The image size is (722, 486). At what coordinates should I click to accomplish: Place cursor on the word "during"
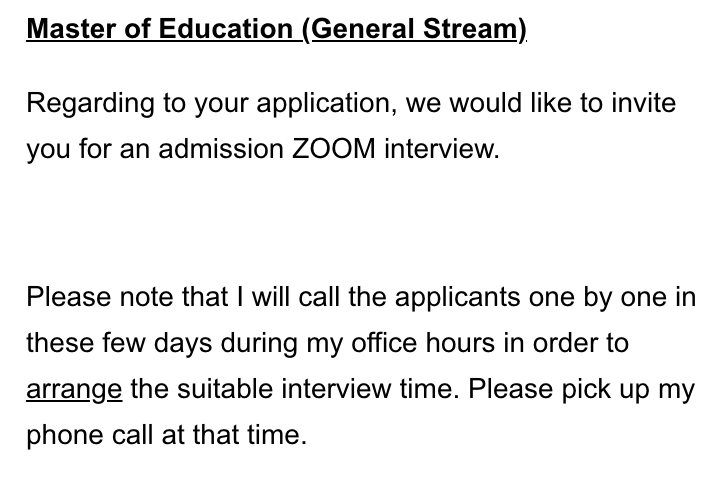[x=259, y=344]
